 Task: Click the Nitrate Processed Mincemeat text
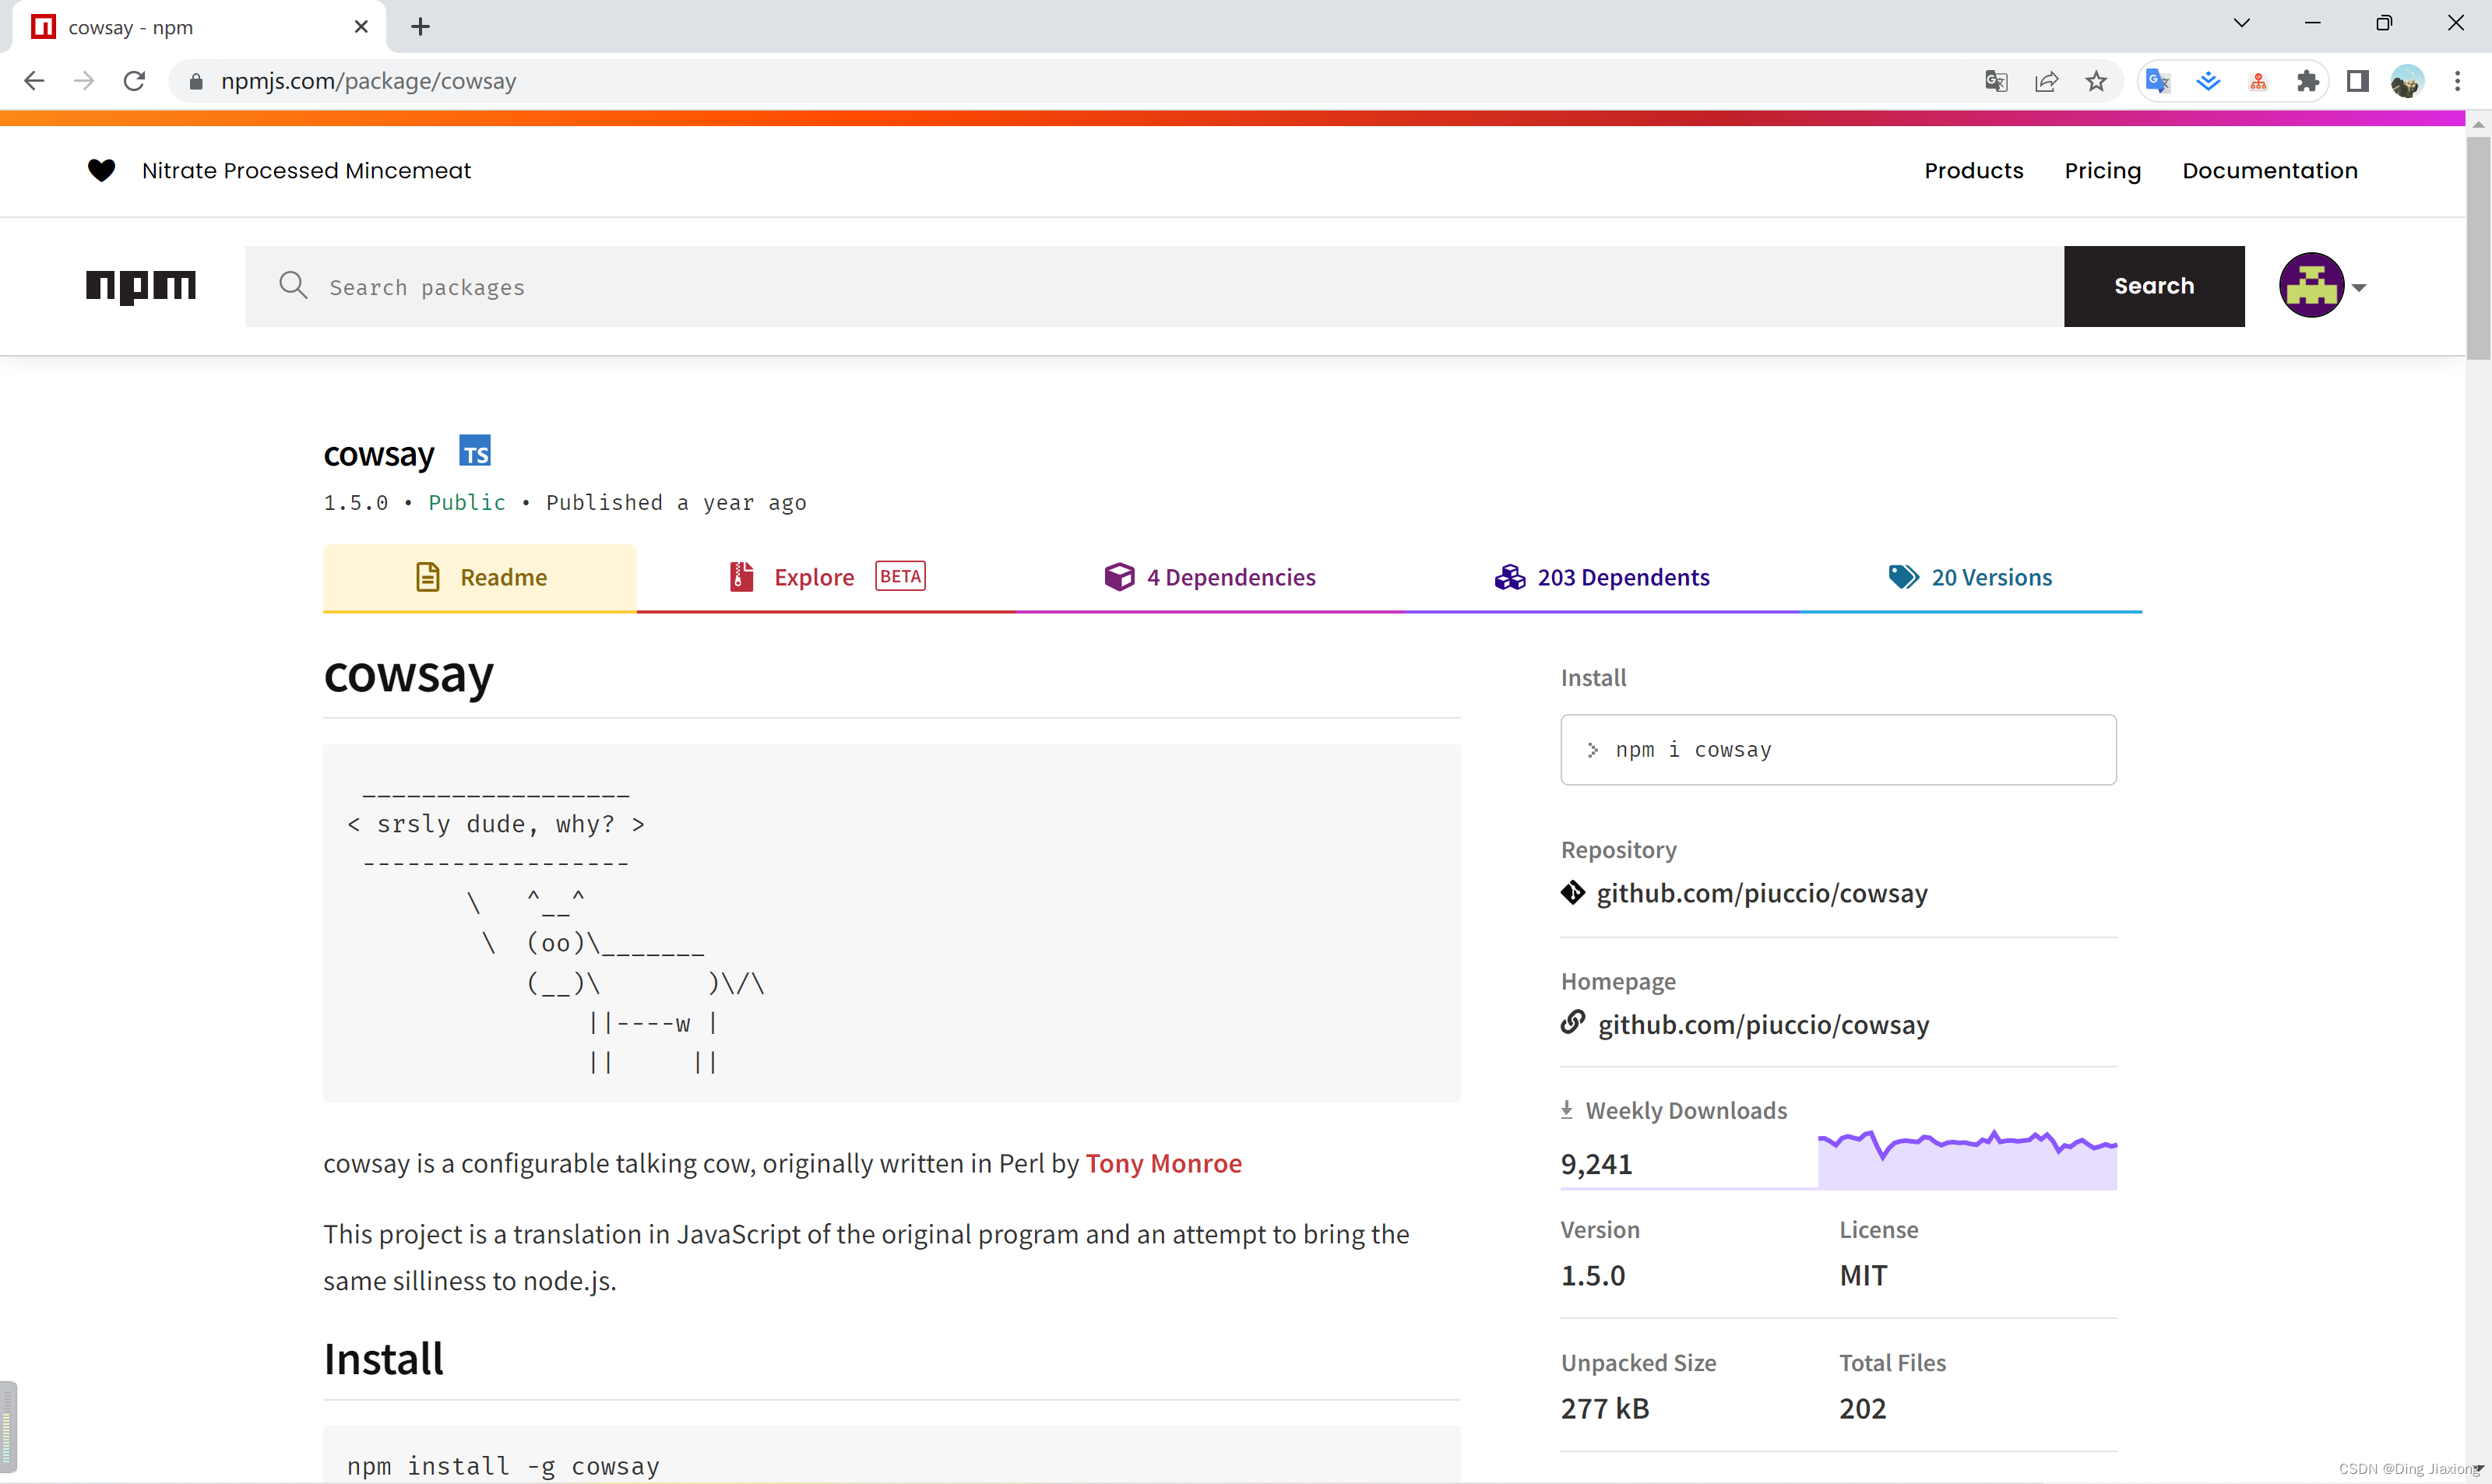point(306,171)
